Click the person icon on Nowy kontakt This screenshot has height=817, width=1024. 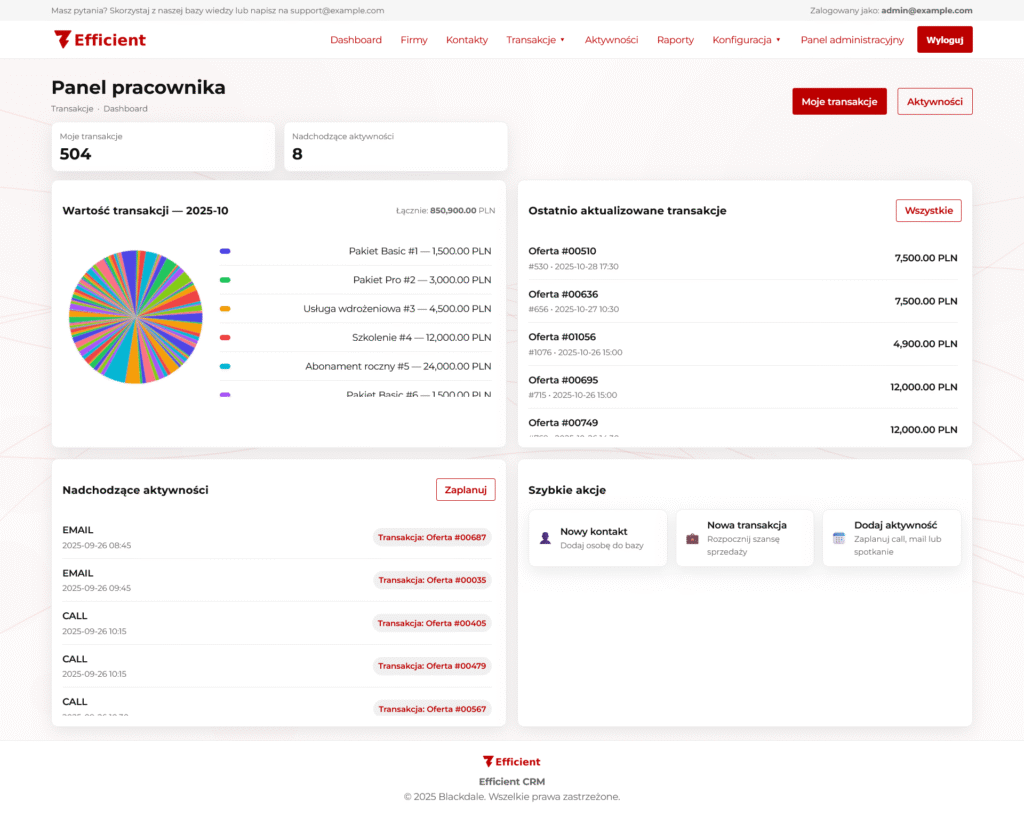pyautogui.click(x=545, y=538)
